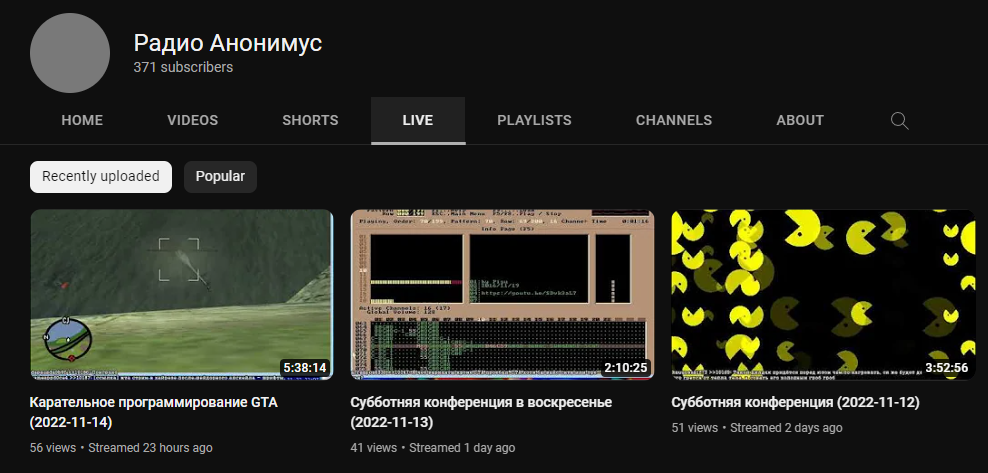Screen dimensions: 988x473
Task: Click '56 views • Streamed 23 hours ago'
Action: pyautogui.click(x=121, y=448)
